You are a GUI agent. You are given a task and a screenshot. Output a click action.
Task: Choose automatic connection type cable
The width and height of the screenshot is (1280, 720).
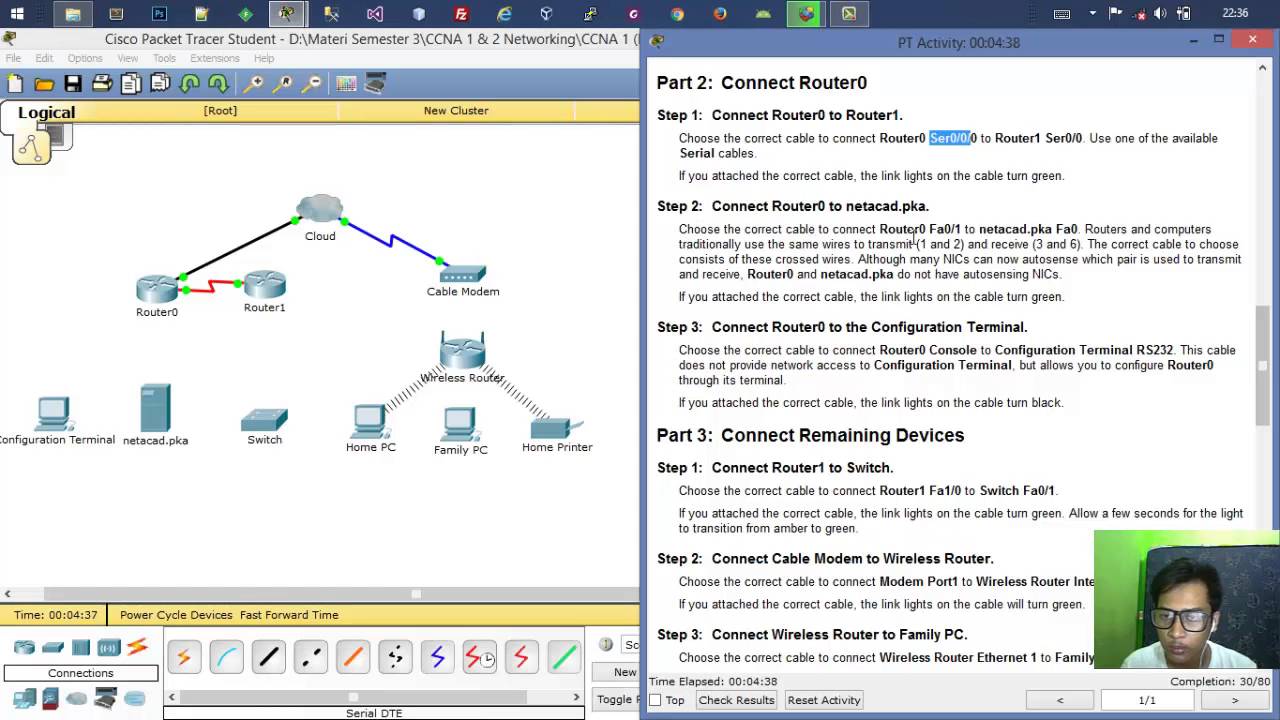tap(184, 657)
